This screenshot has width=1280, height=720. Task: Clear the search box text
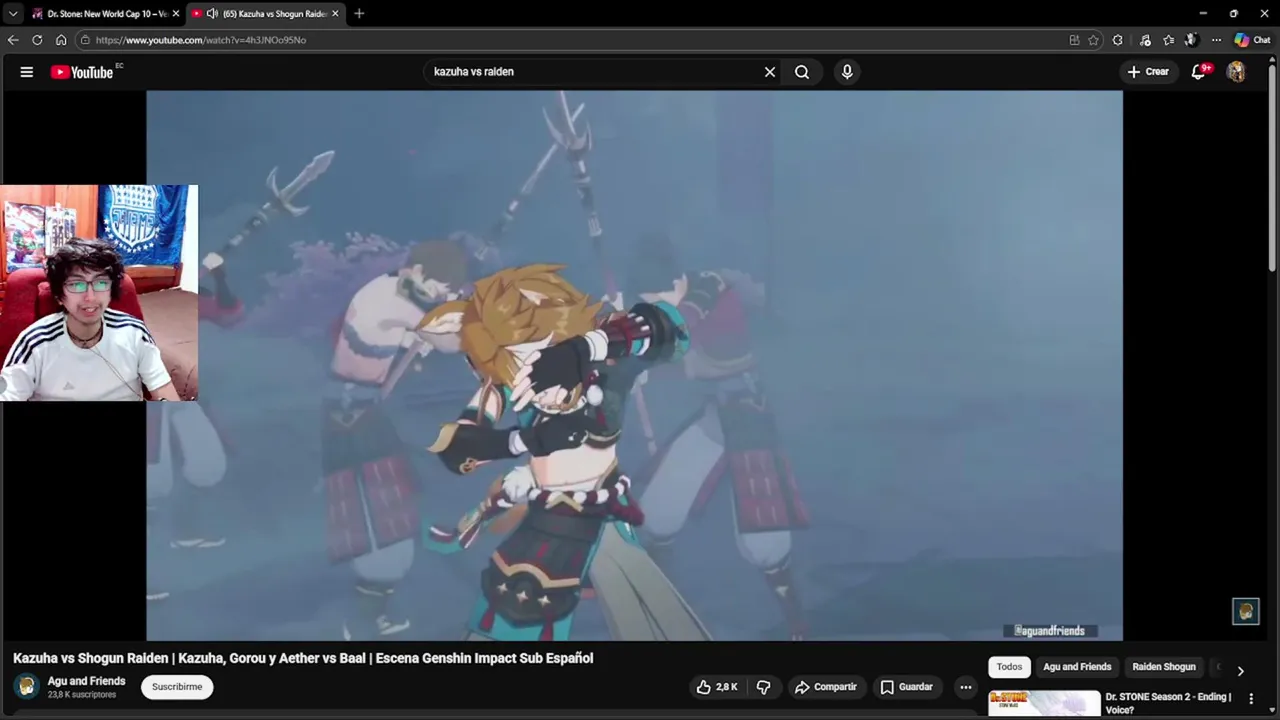770,72
